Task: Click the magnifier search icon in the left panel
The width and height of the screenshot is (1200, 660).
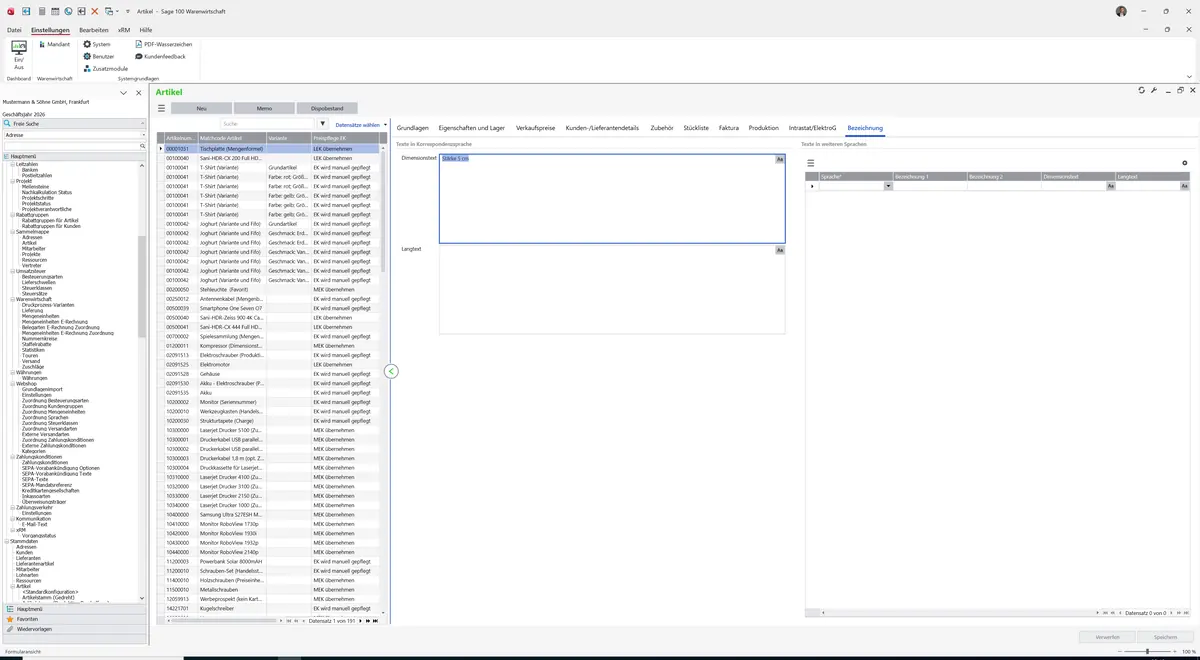Action: click(x=143, y=146)
